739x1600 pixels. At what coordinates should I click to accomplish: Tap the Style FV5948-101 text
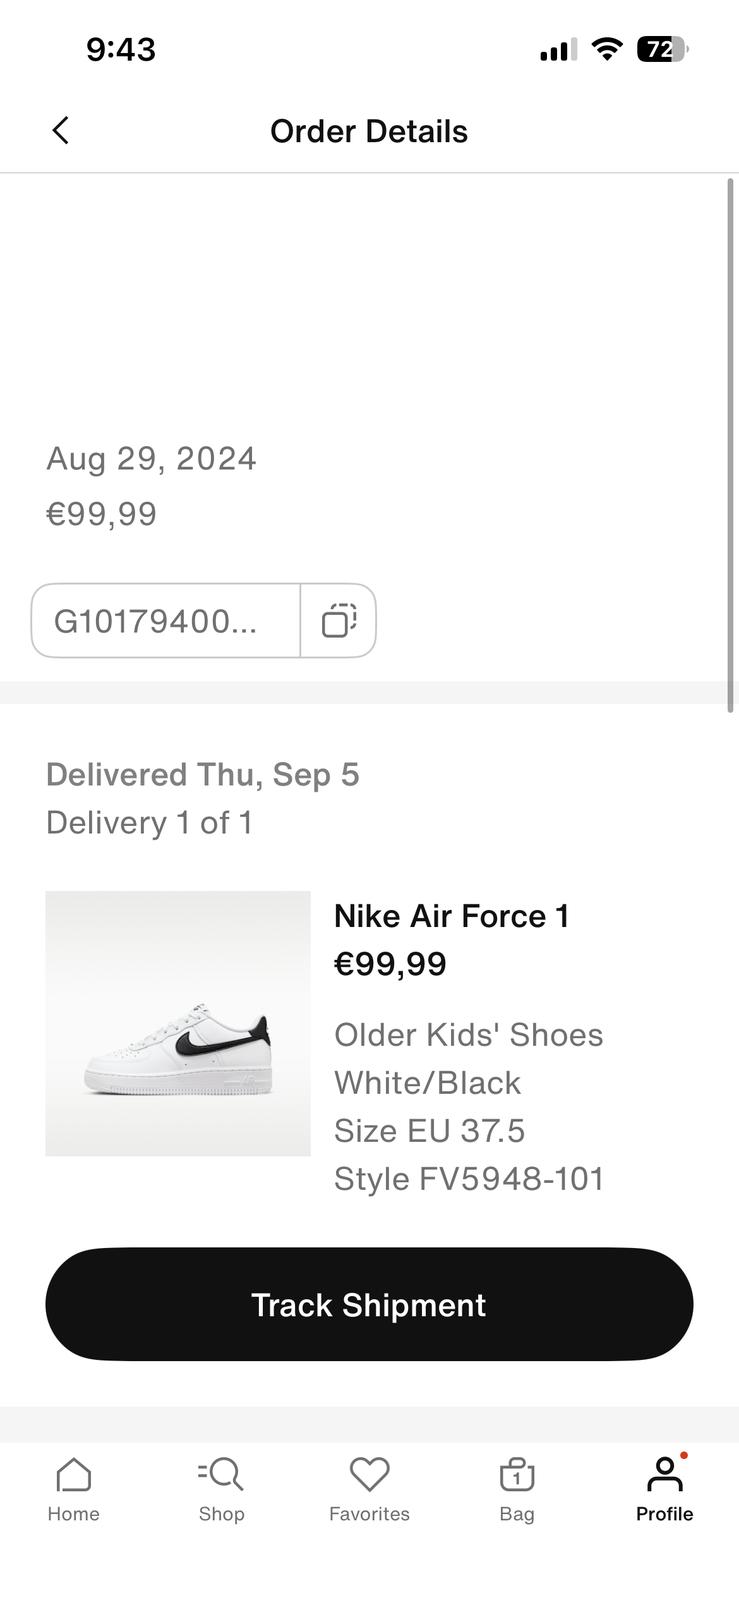coord(469,1179)
